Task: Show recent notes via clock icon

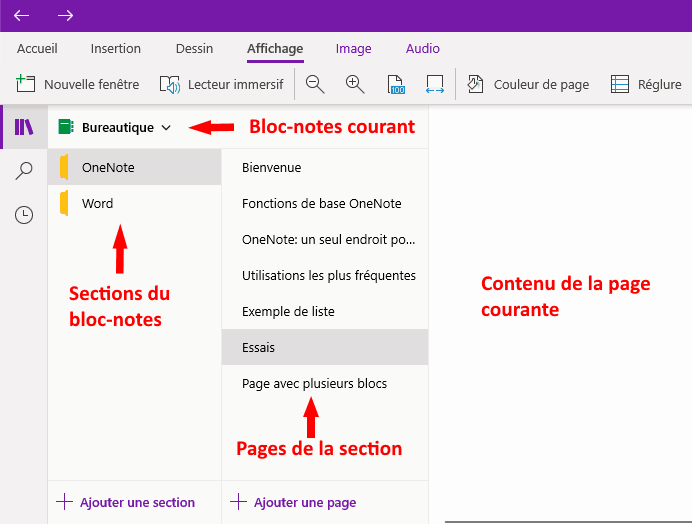Action: point(24,215)
